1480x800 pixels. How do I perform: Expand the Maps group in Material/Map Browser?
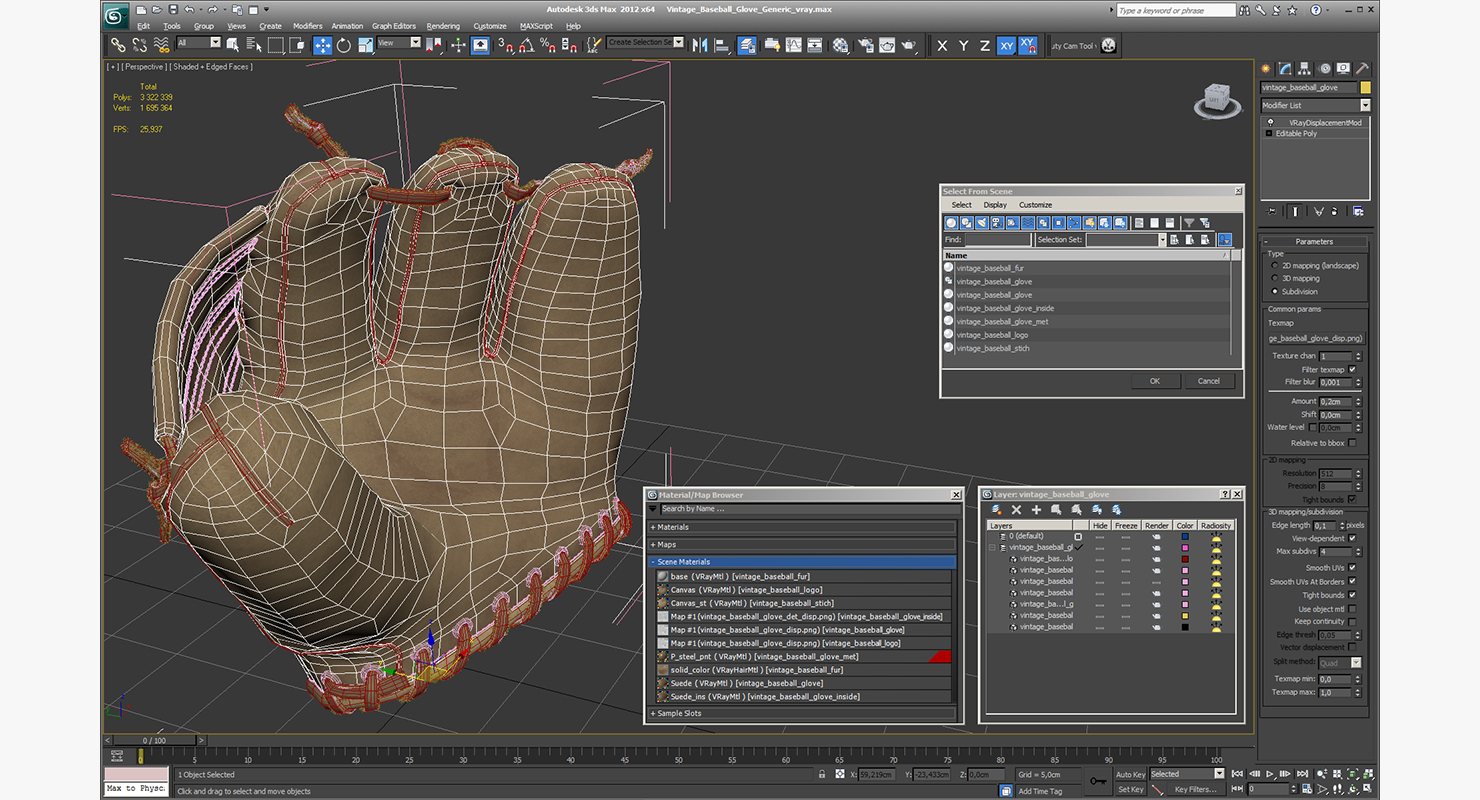point(801,545)
